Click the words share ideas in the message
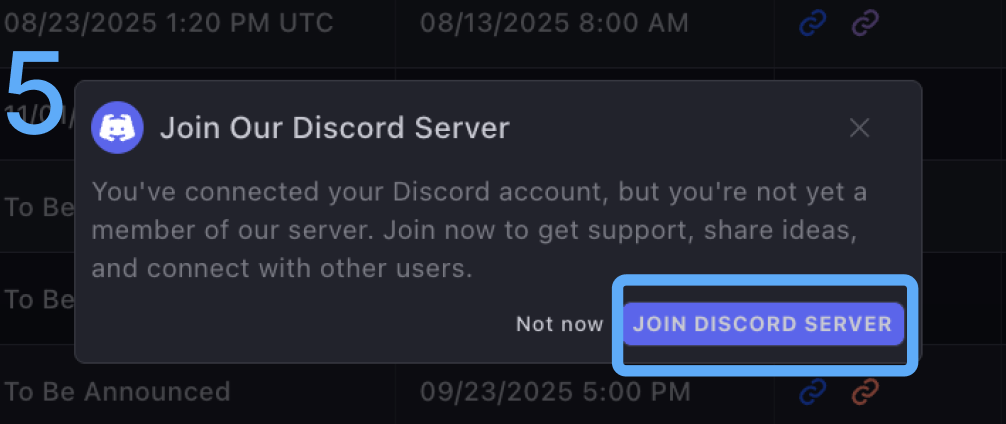Screen dimensions: 1006x424 [780, 230]
